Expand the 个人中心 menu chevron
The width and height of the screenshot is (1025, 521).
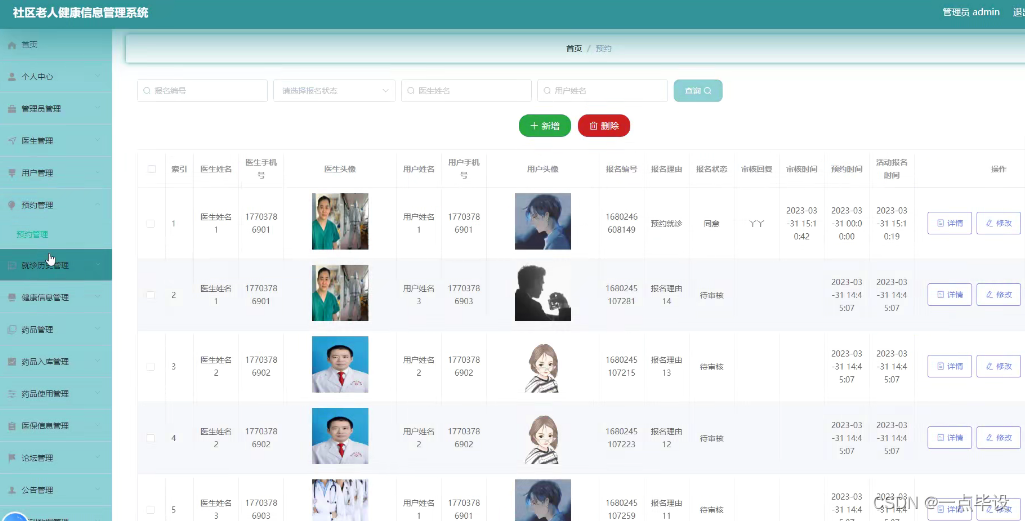pyautogui.click(x=97, y=76)
